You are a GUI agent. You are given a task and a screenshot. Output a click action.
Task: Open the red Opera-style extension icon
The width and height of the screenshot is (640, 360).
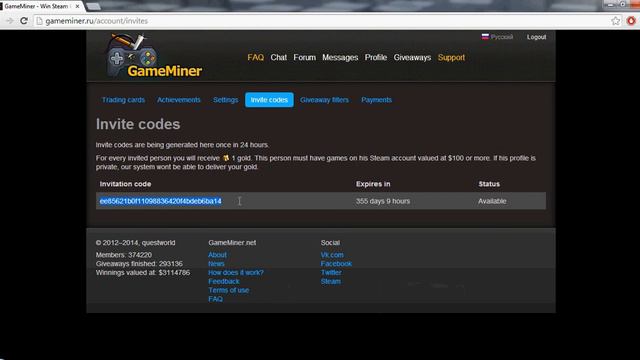(631, 20)
